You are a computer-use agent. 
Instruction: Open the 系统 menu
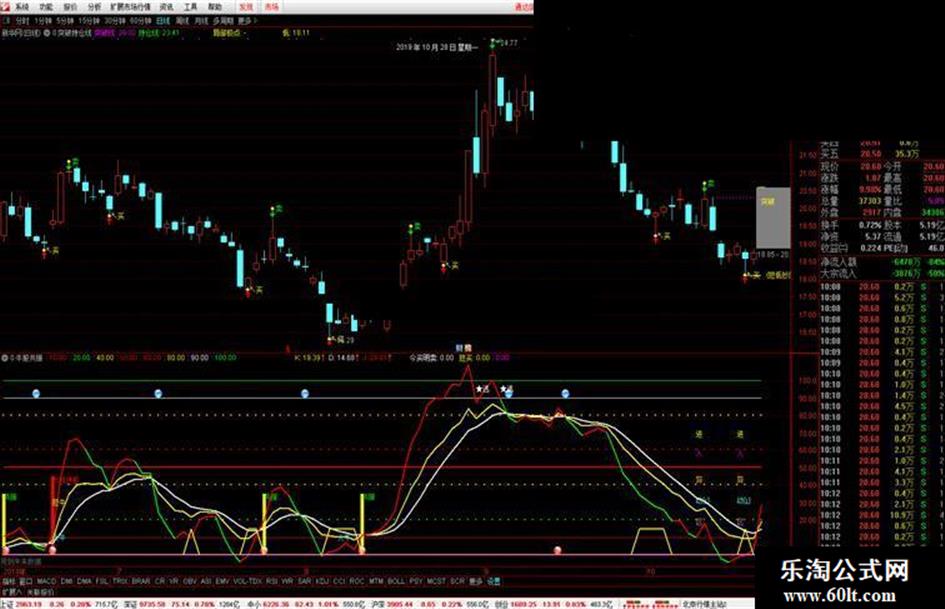click(x=22, y=7)
